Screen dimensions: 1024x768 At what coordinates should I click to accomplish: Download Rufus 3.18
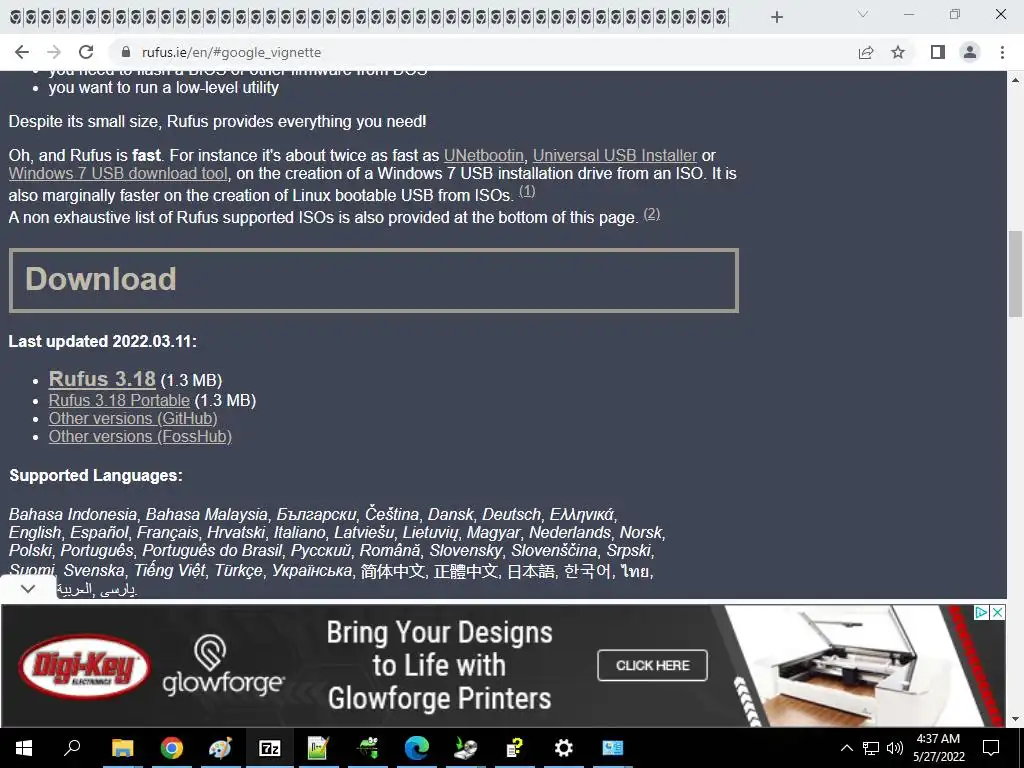point(102,379)
